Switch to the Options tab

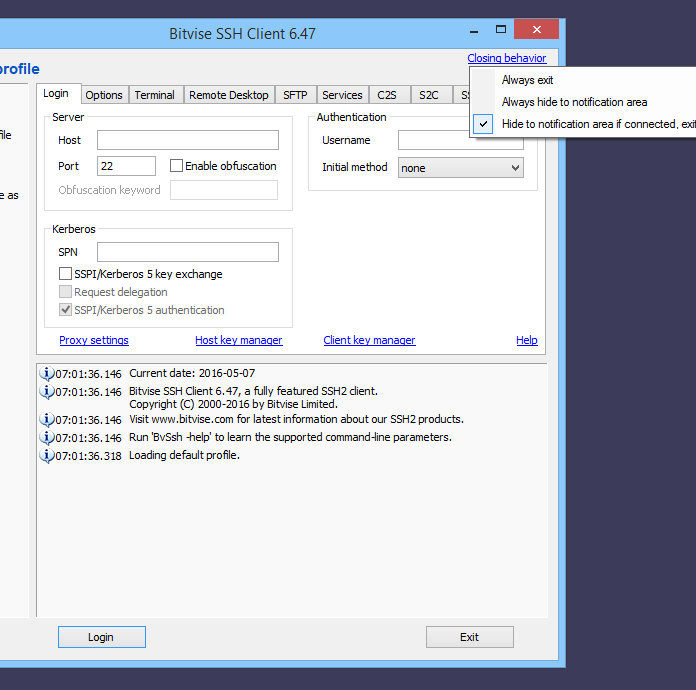tap(104, 95)
